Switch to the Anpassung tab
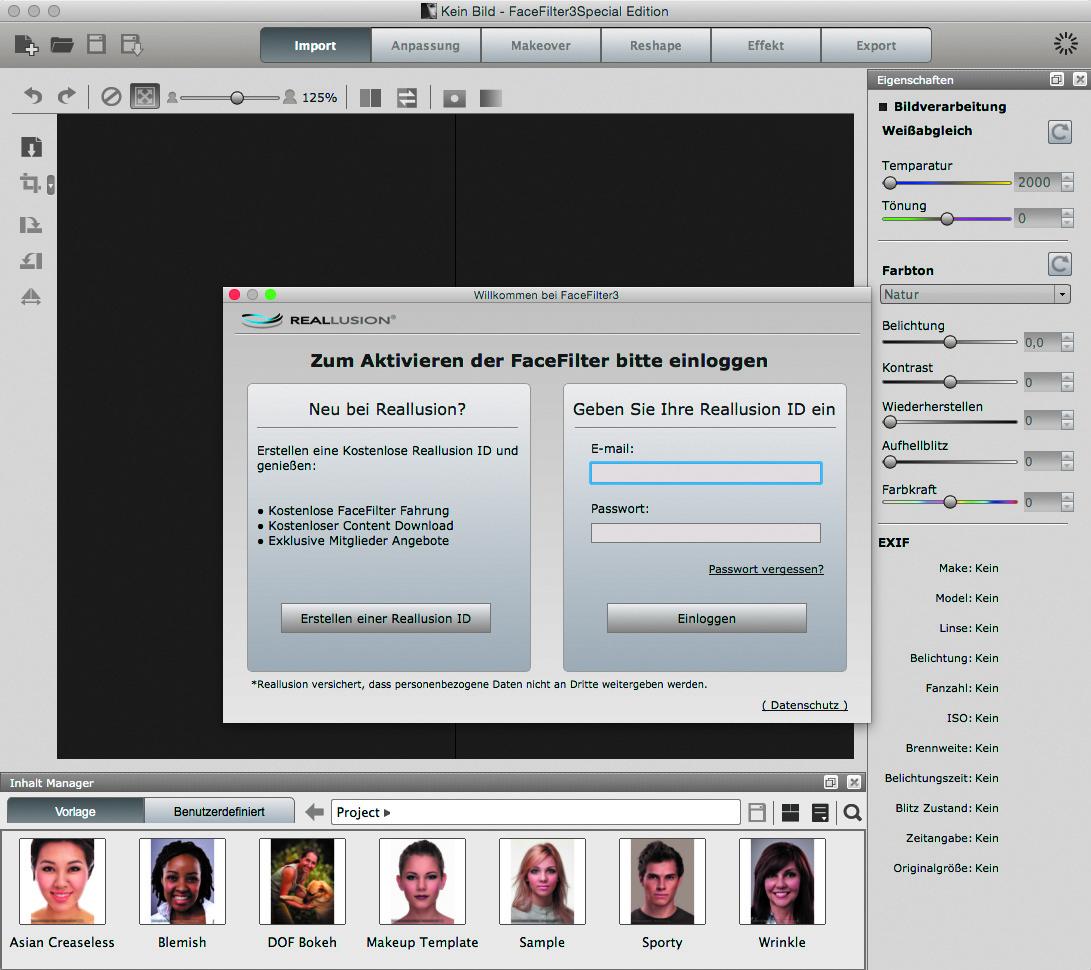The image size is (1091, 970). coord(425,45)
